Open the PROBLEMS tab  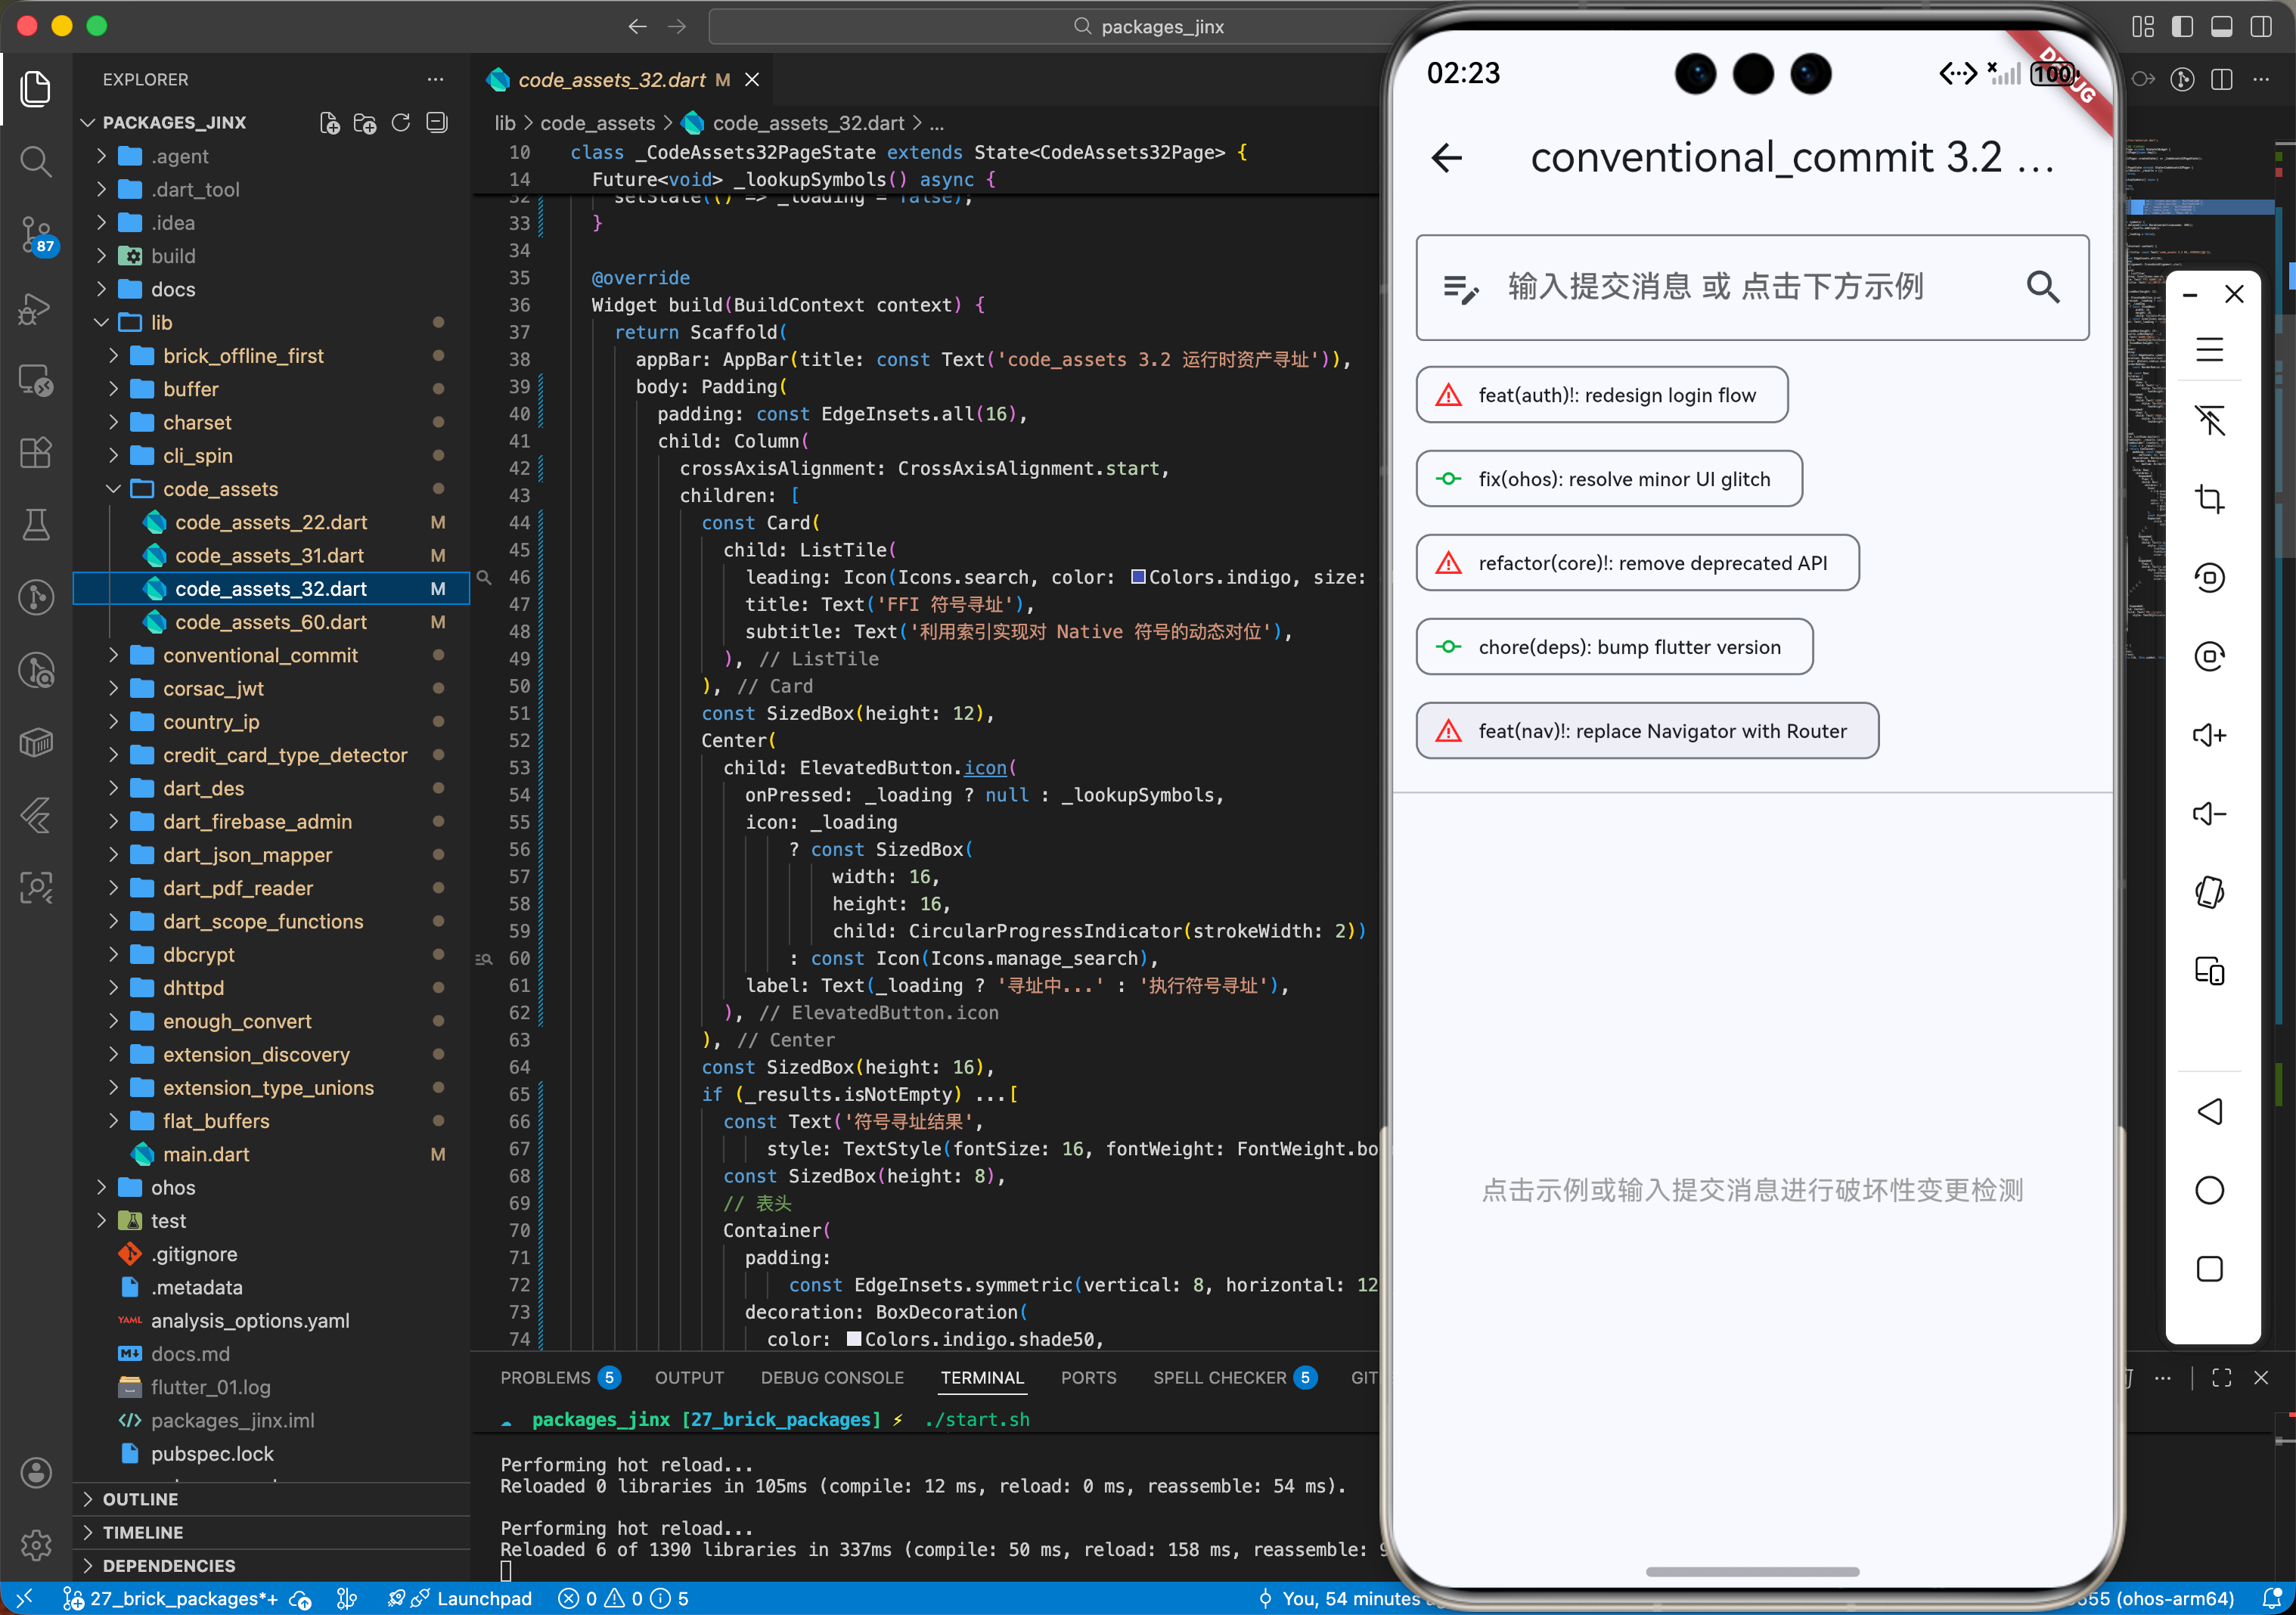(x=545, y=1378)
